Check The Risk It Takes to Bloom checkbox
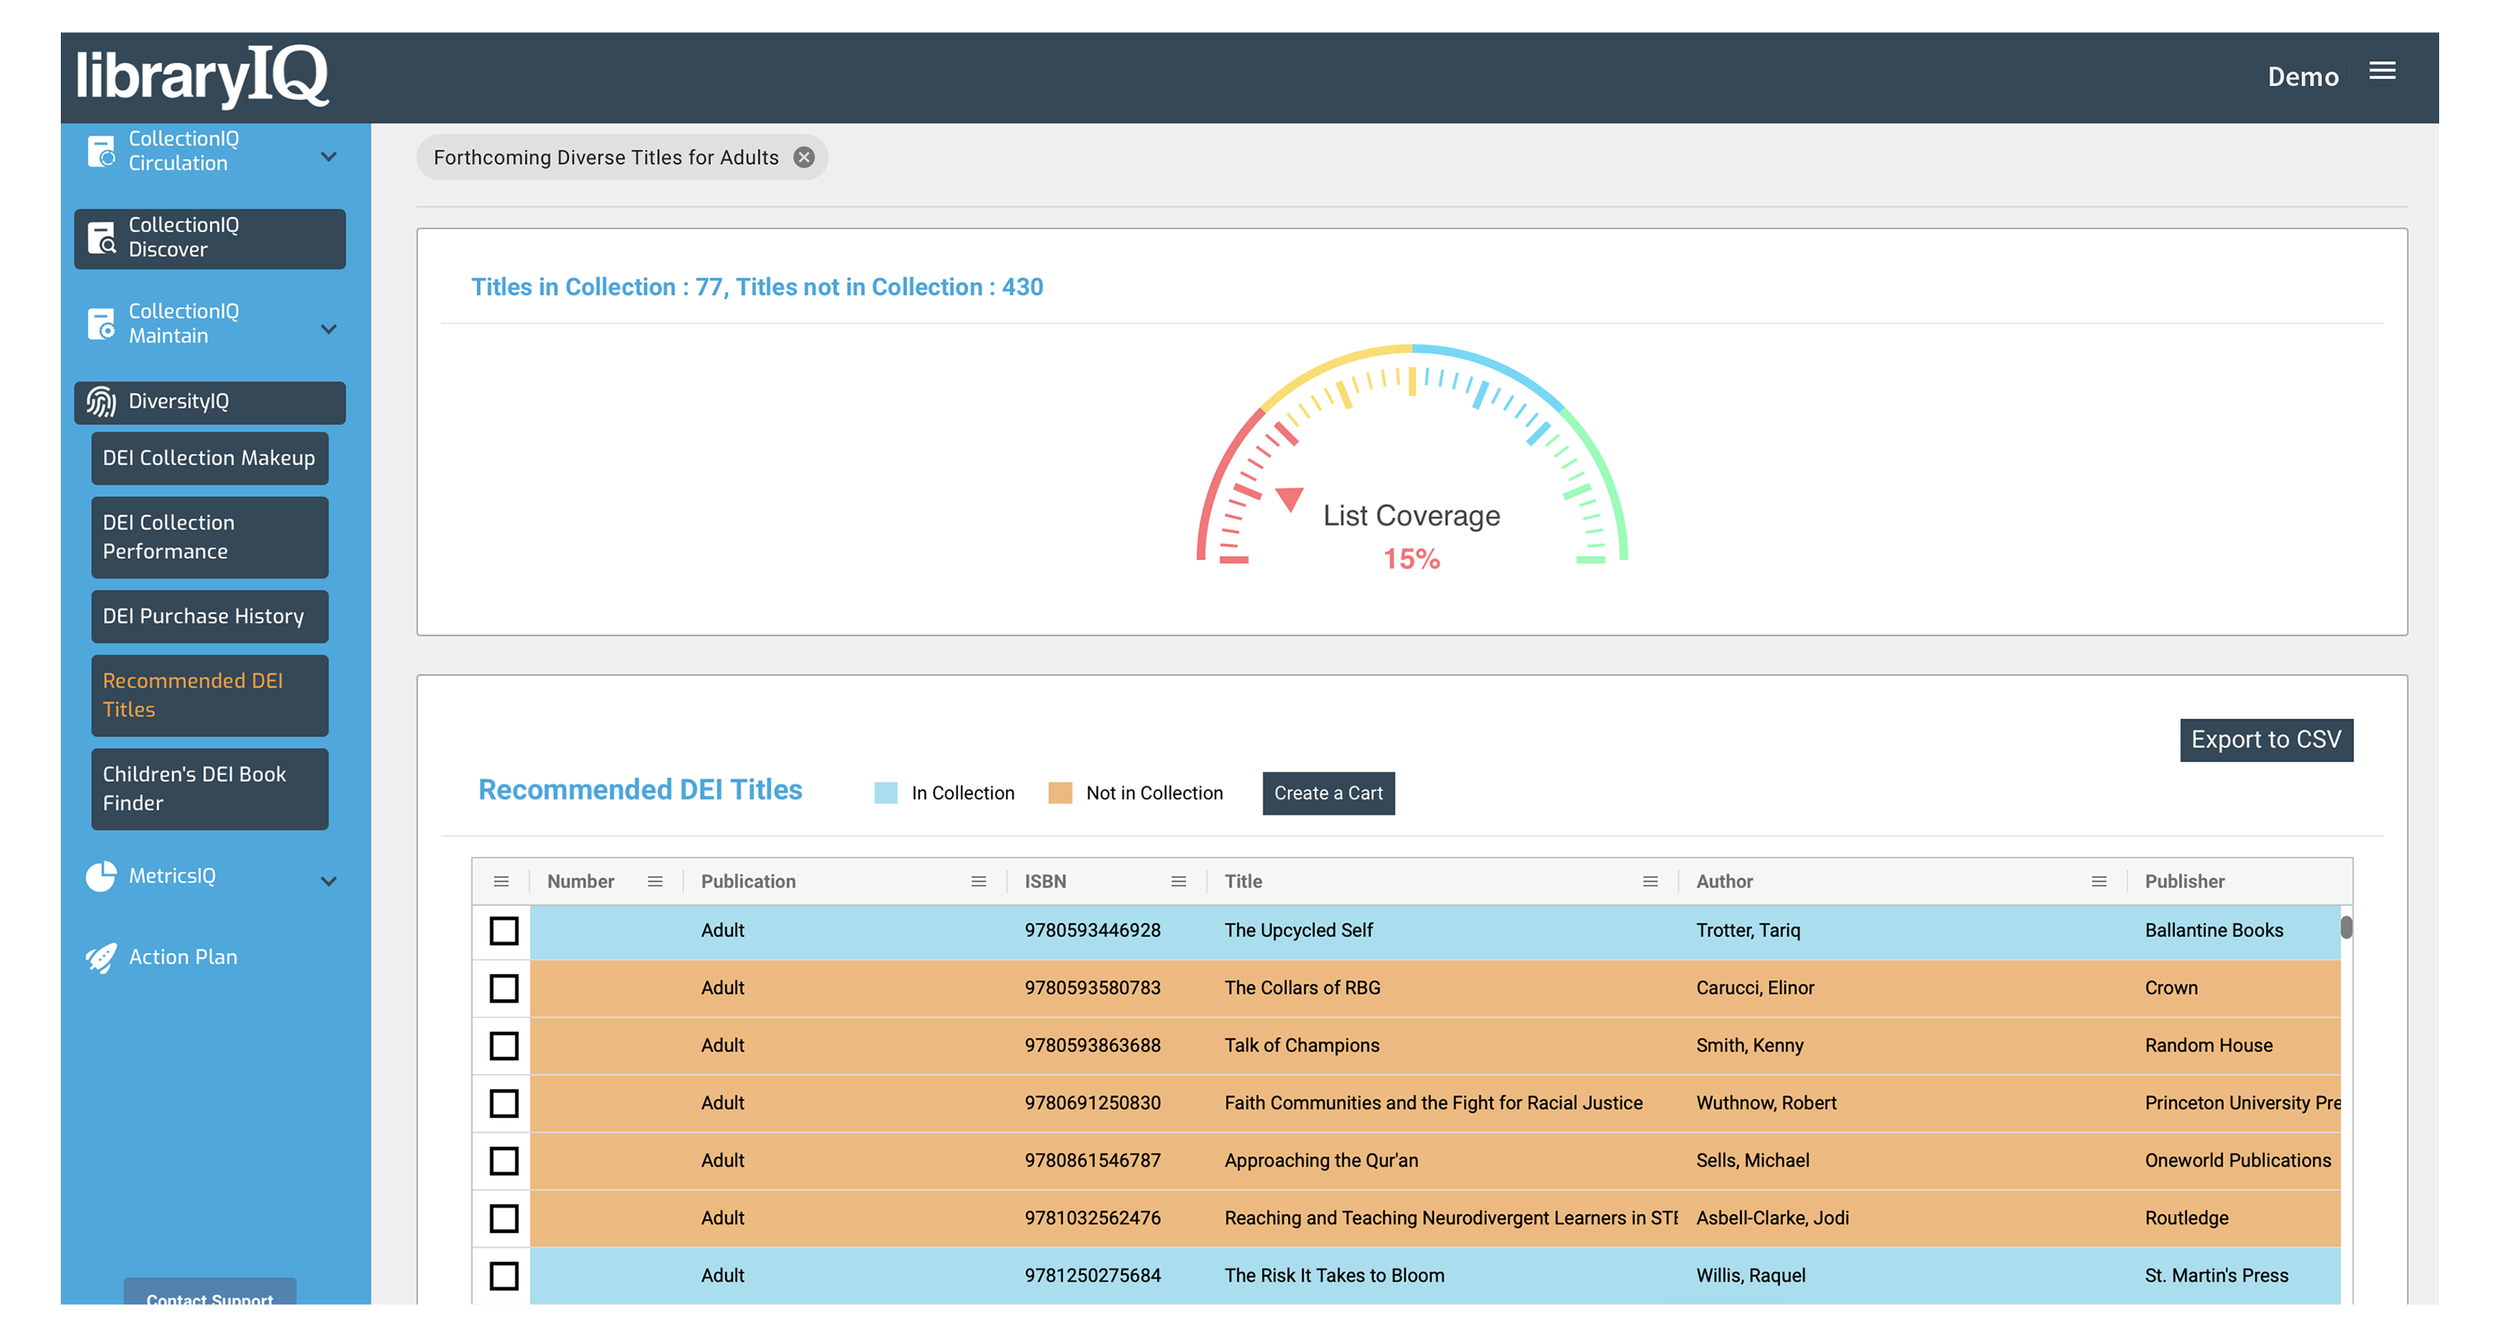This screenshot has width=2500, height=1337. click(x=504, y=1276)
